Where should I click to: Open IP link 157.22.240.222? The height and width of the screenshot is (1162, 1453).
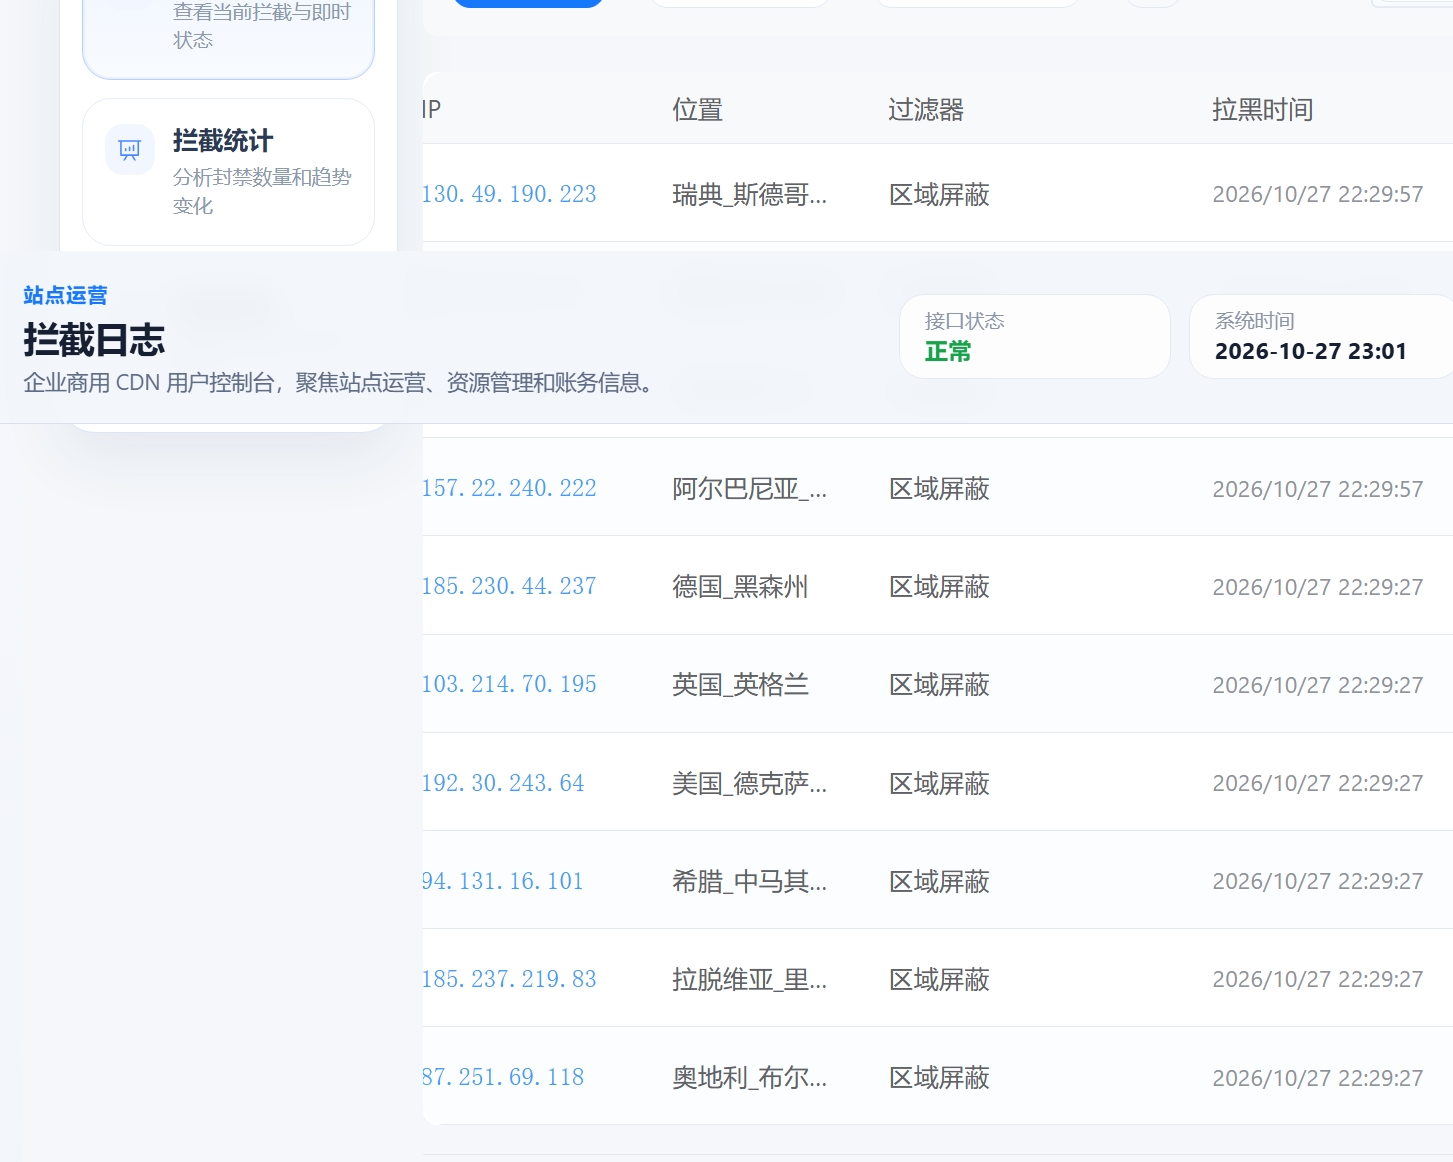[x=509, y=488]
